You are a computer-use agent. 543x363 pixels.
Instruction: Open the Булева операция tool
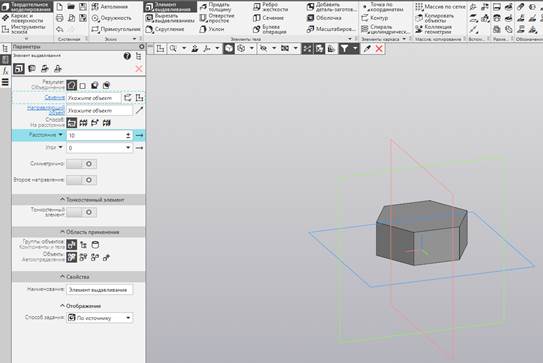(269, 29)
